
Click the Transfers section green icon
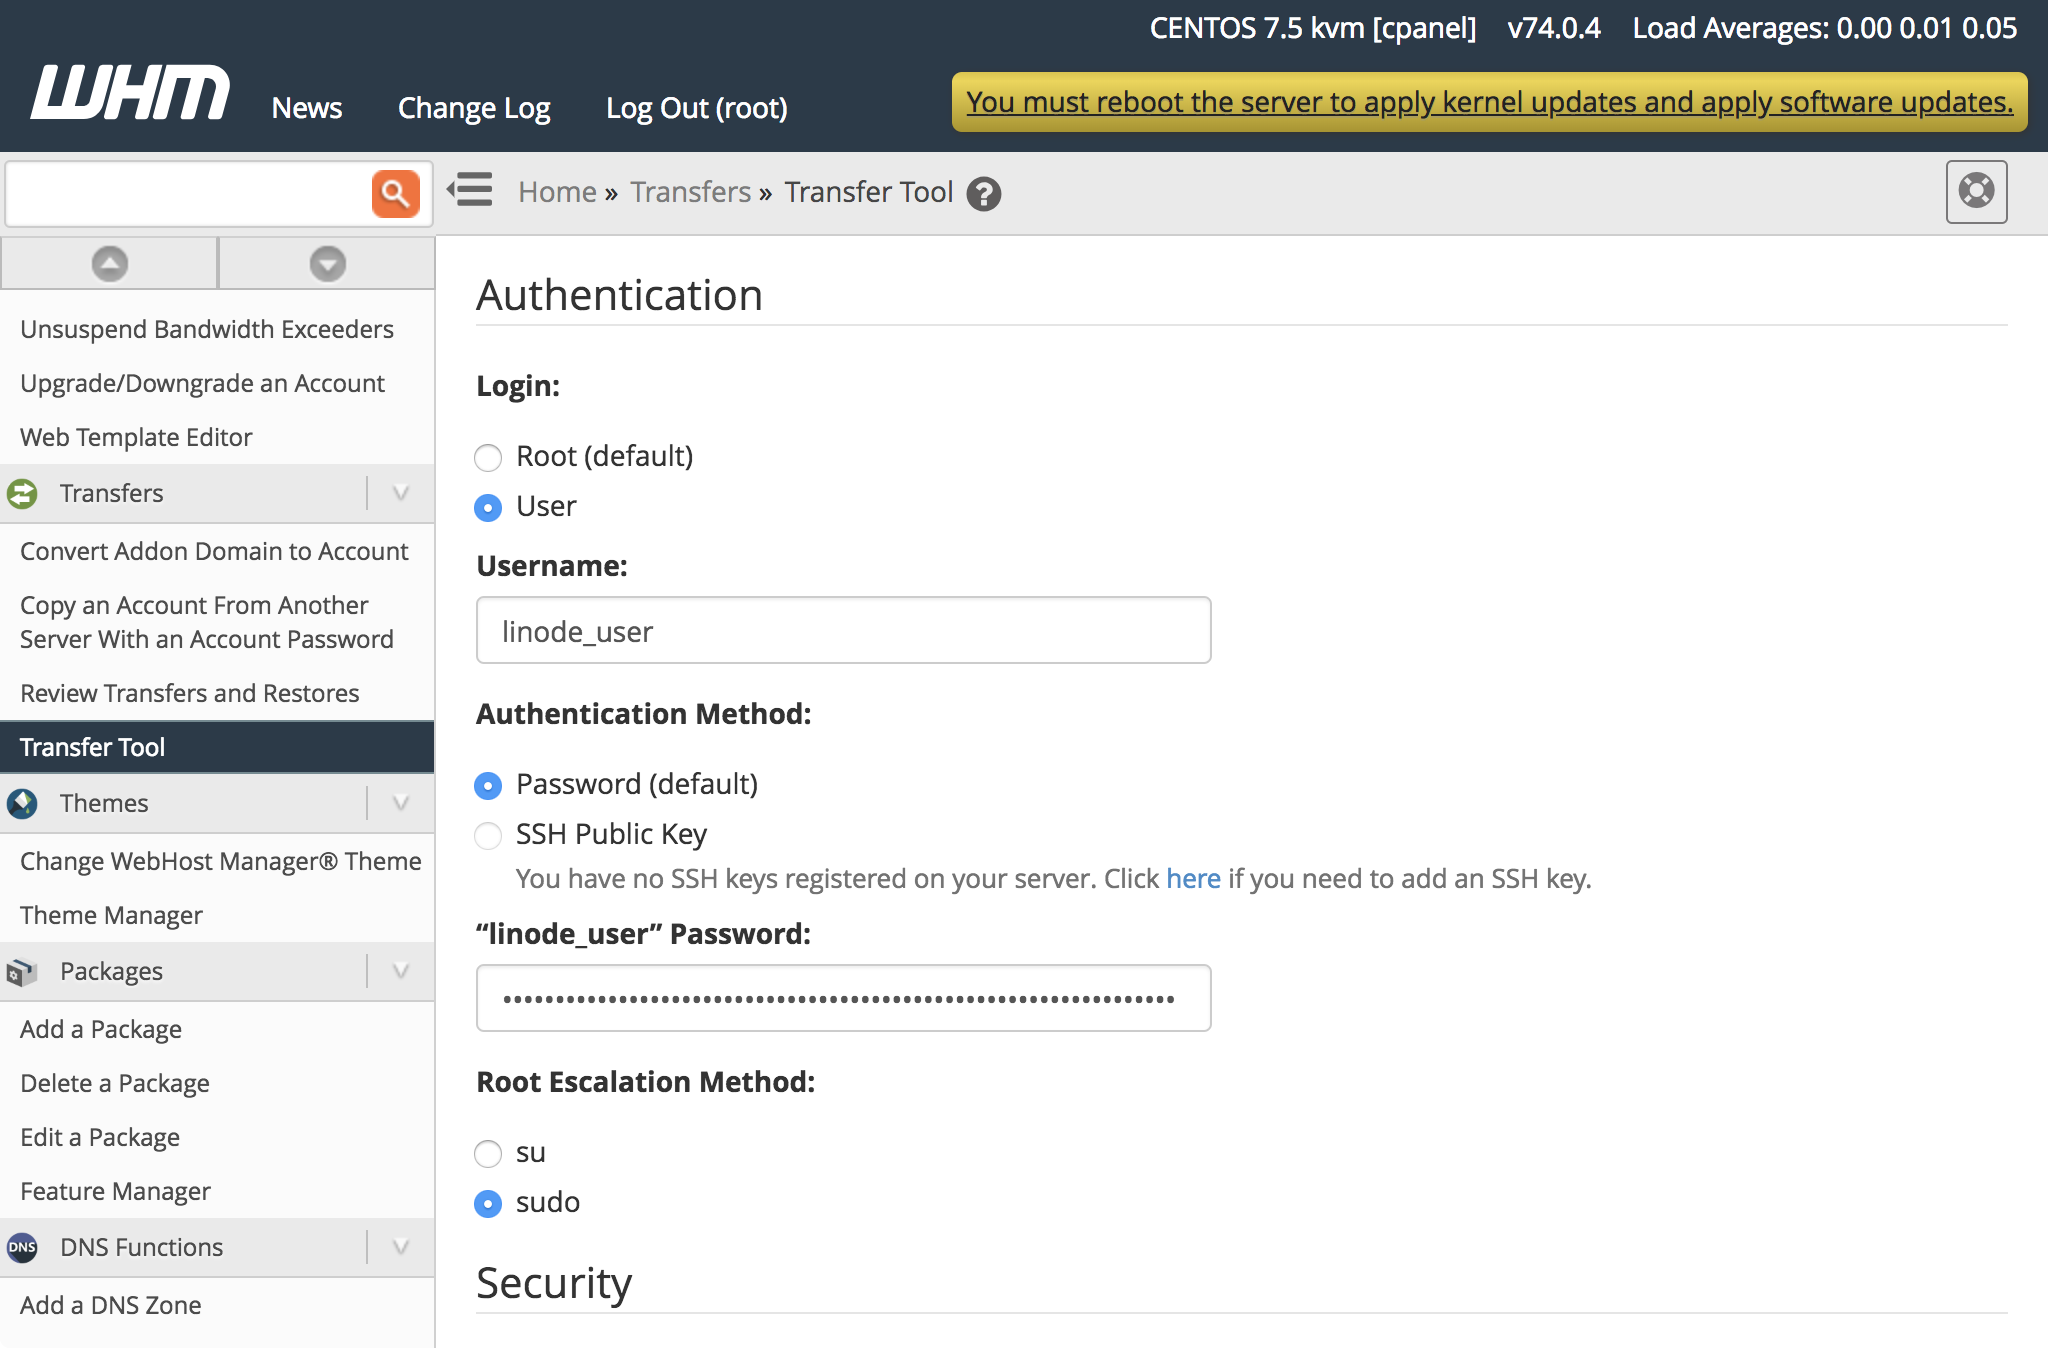23,493
